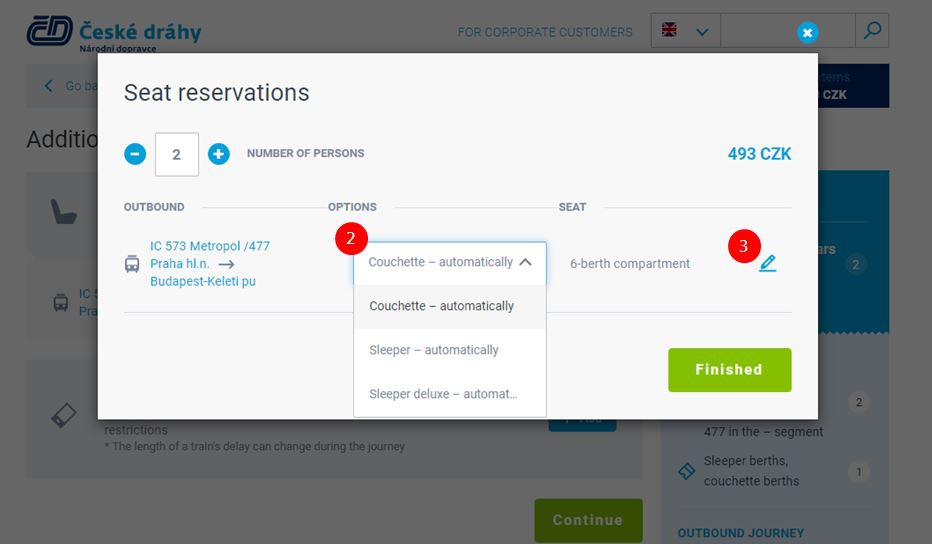Clear search with the blue X icon
Image resolution: width=932 pixels, height=544 pixels.
[x=807, y=33]
